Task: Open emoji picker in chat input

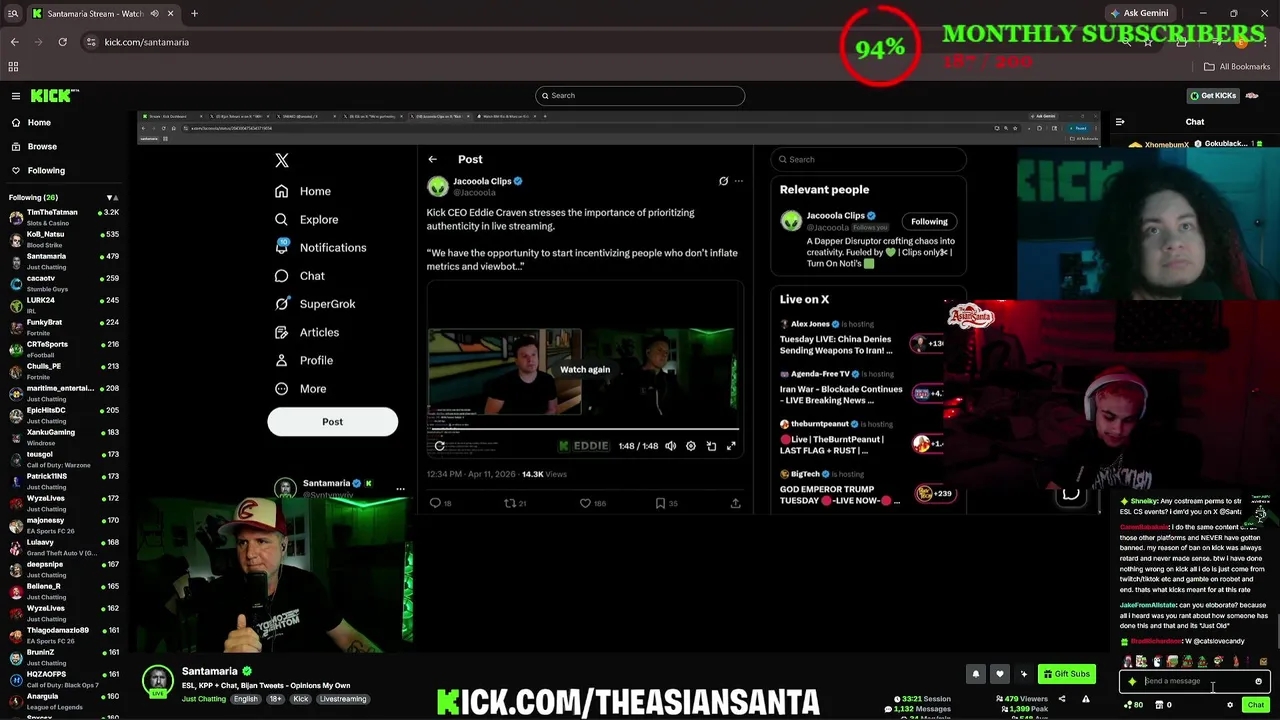Action: coord(1258,681)
